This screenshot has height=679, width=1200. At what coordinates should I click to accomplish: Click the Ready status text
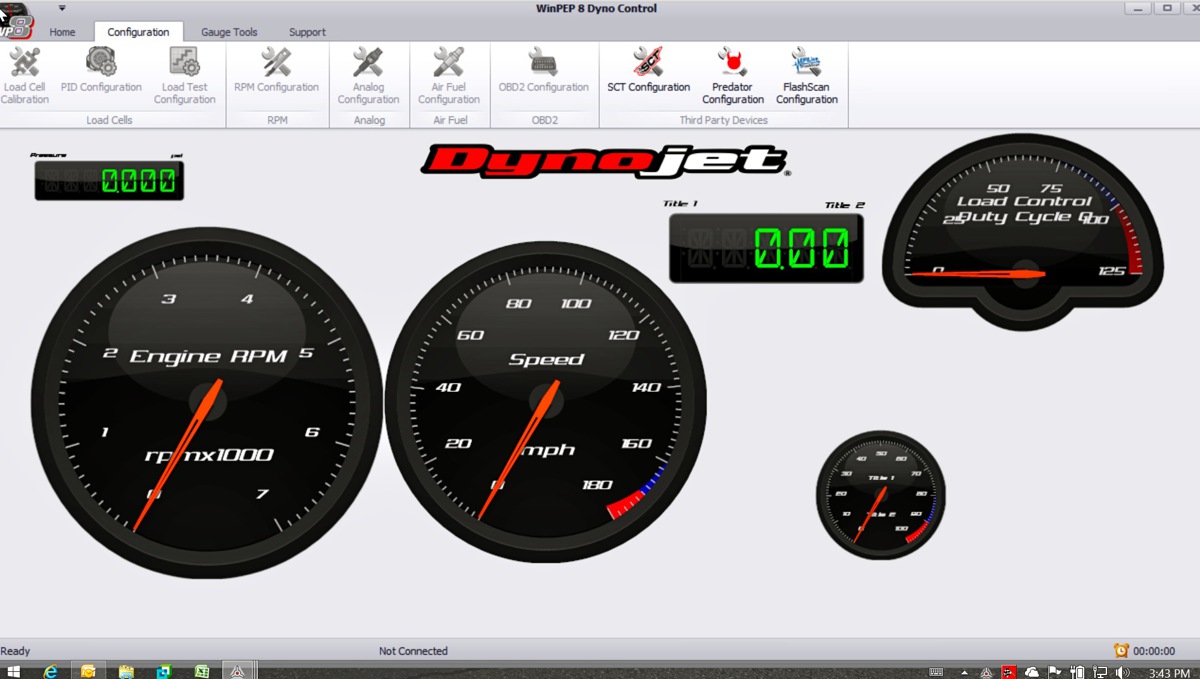coord(15,651)
